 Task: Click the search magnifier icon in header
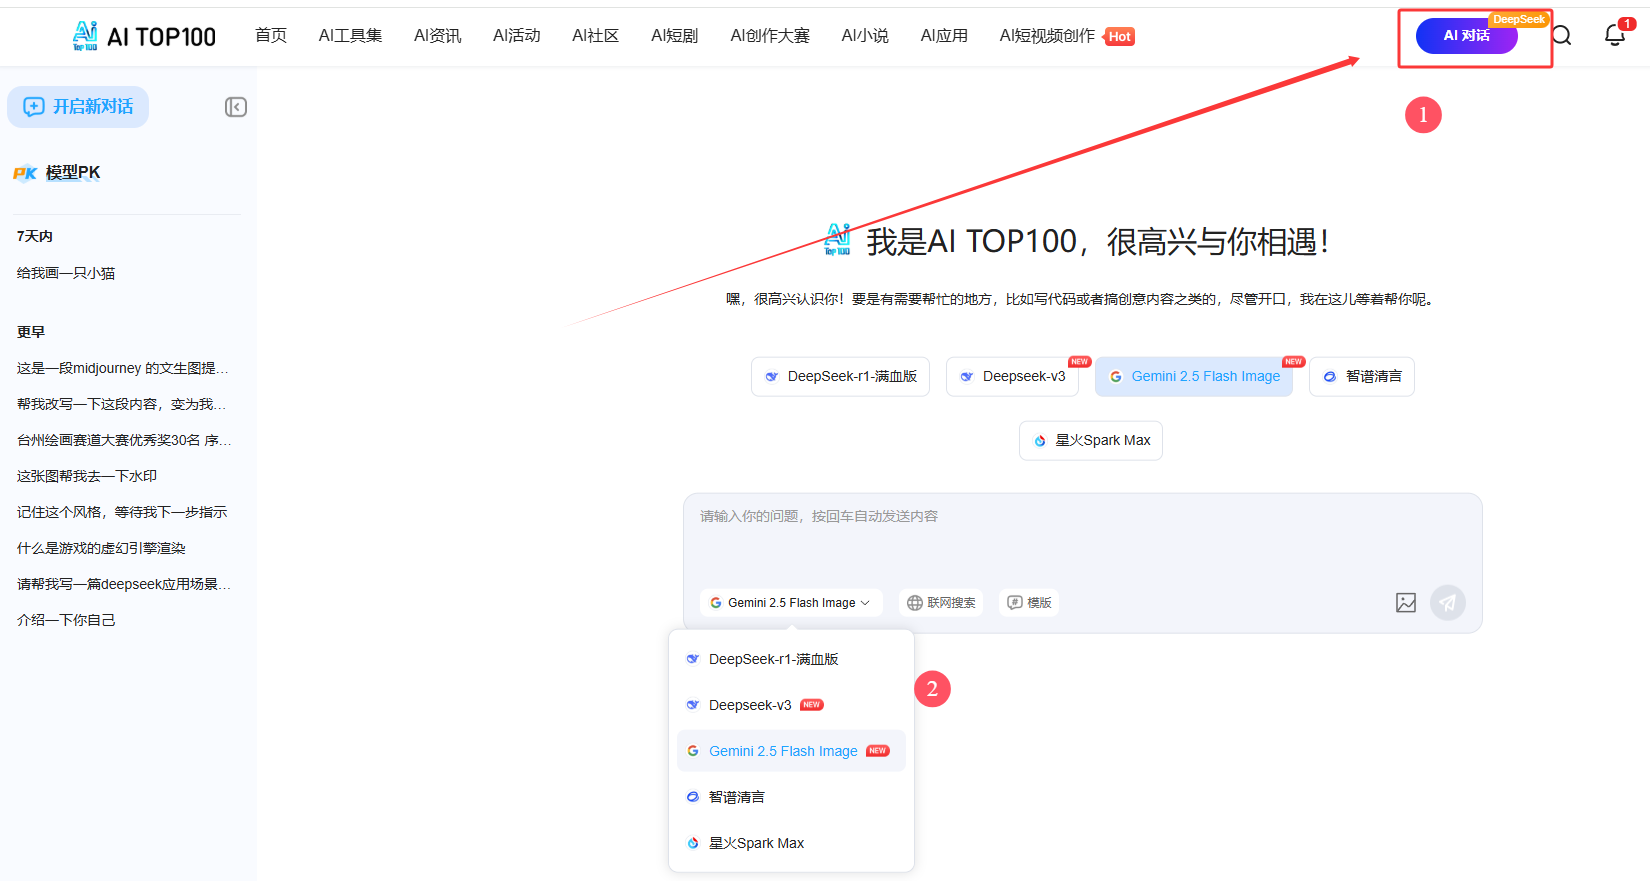click(1561, 36)
